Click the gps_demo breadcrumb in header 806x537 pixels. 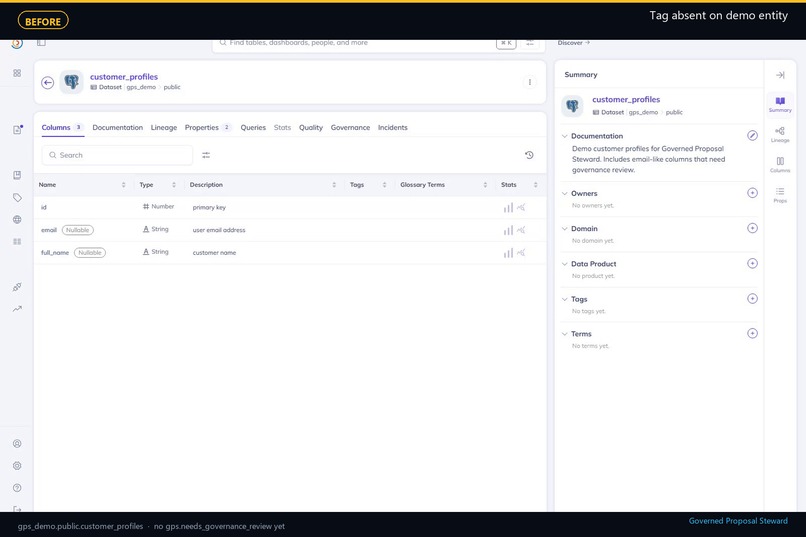click(x=141, y=87)
